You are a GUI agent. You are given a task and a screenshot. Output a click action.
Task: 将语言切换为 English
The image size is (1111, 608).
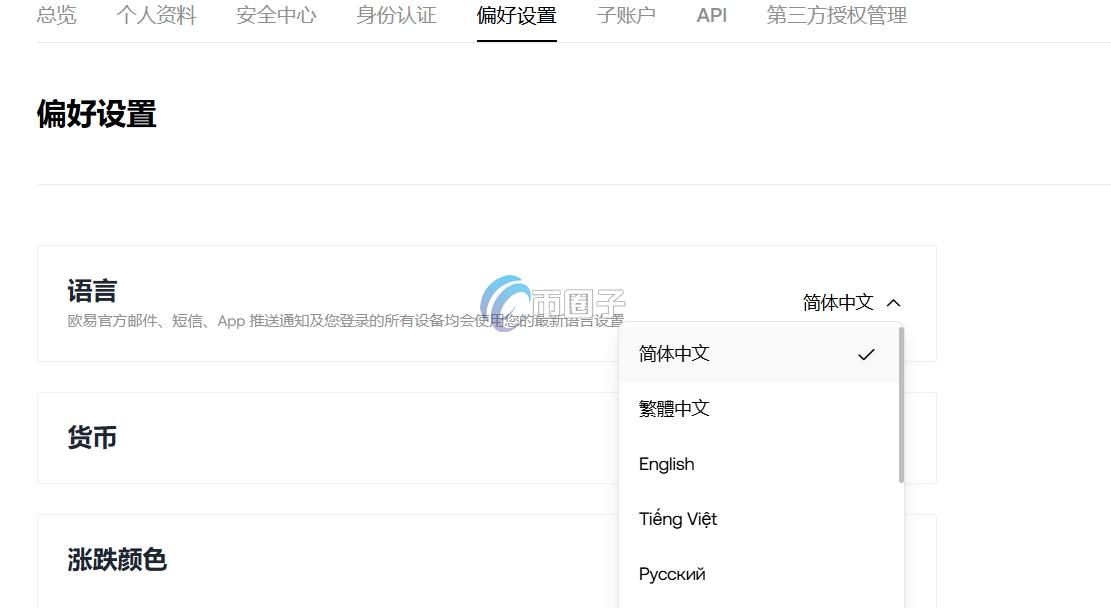click(x=666, y=463)
